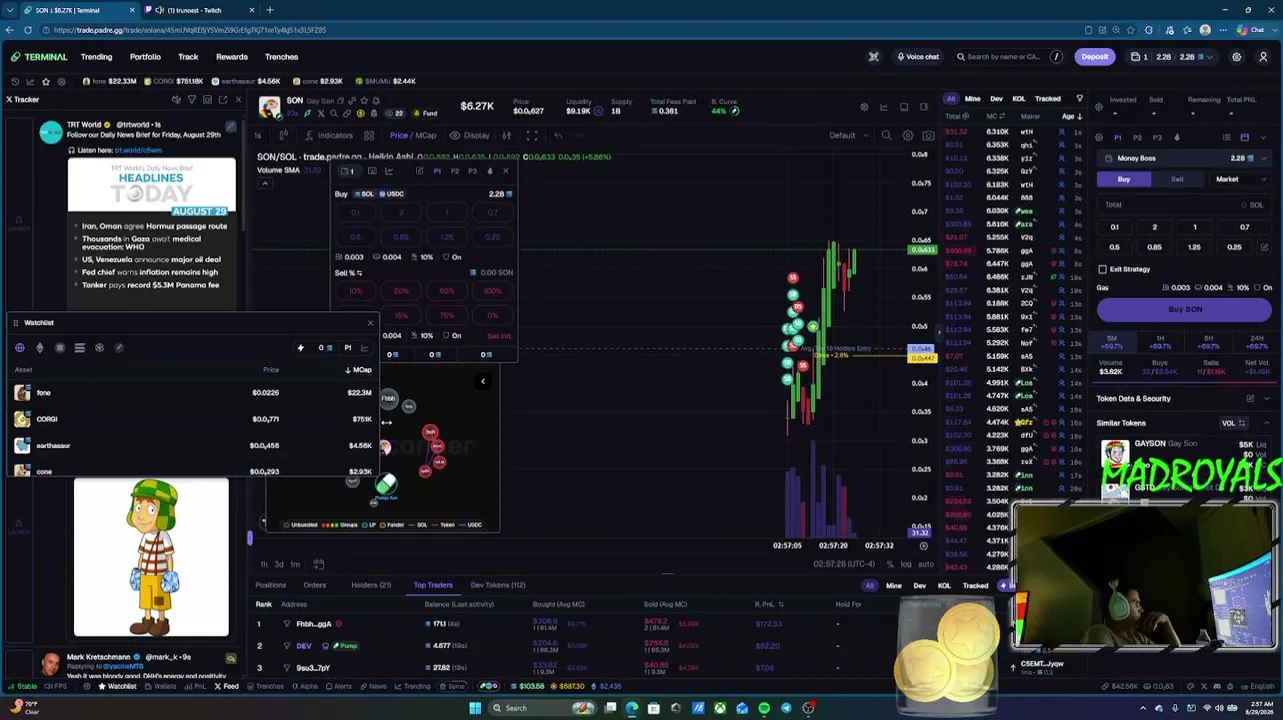Select the KOL tab in trades list

coord(1019,99)
